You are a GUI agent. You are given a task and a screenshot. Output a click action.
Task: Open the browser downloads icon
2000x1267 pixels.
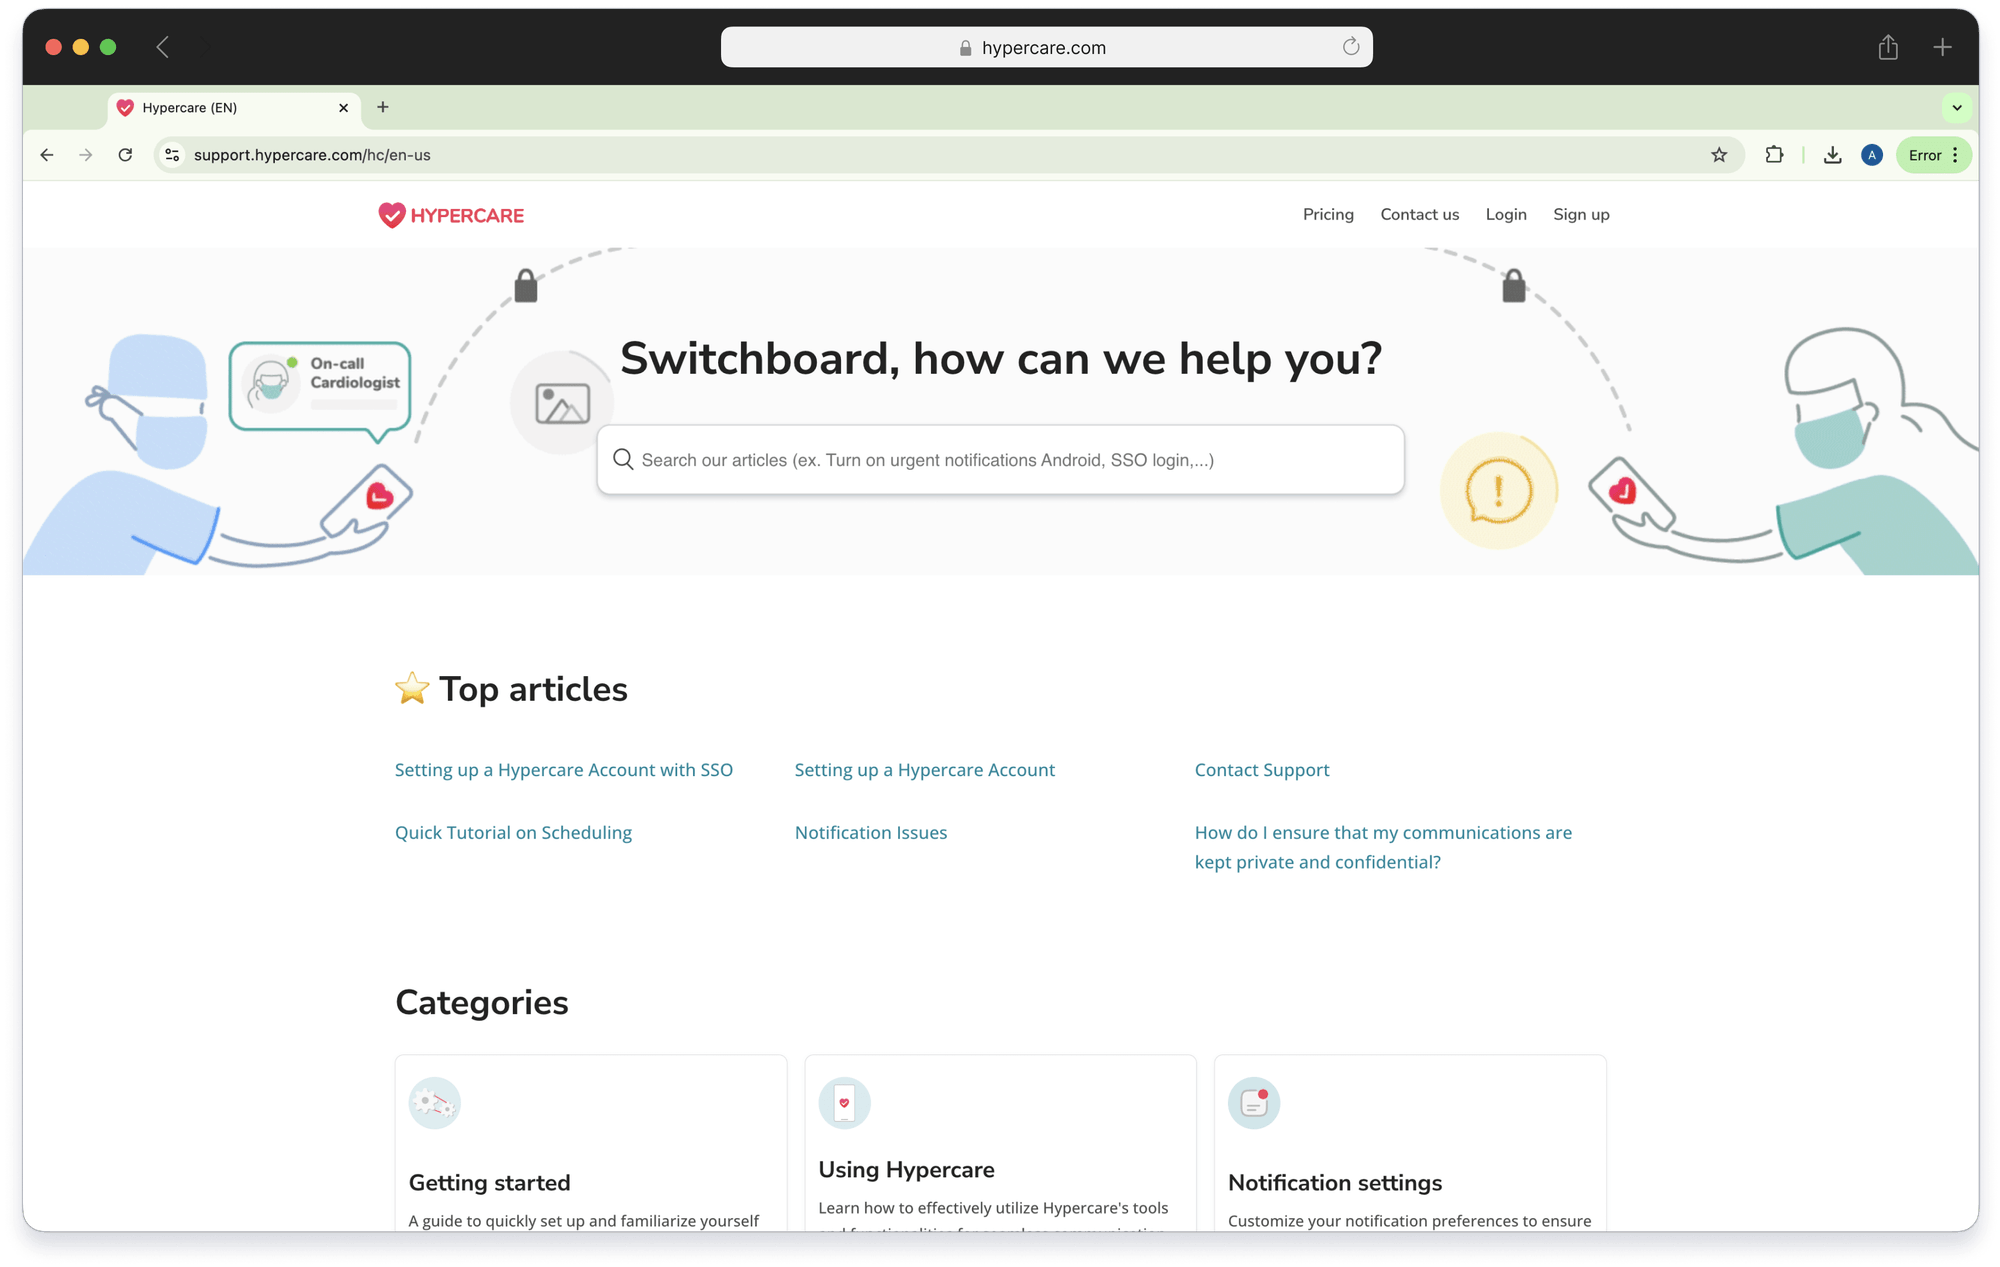1832,155
